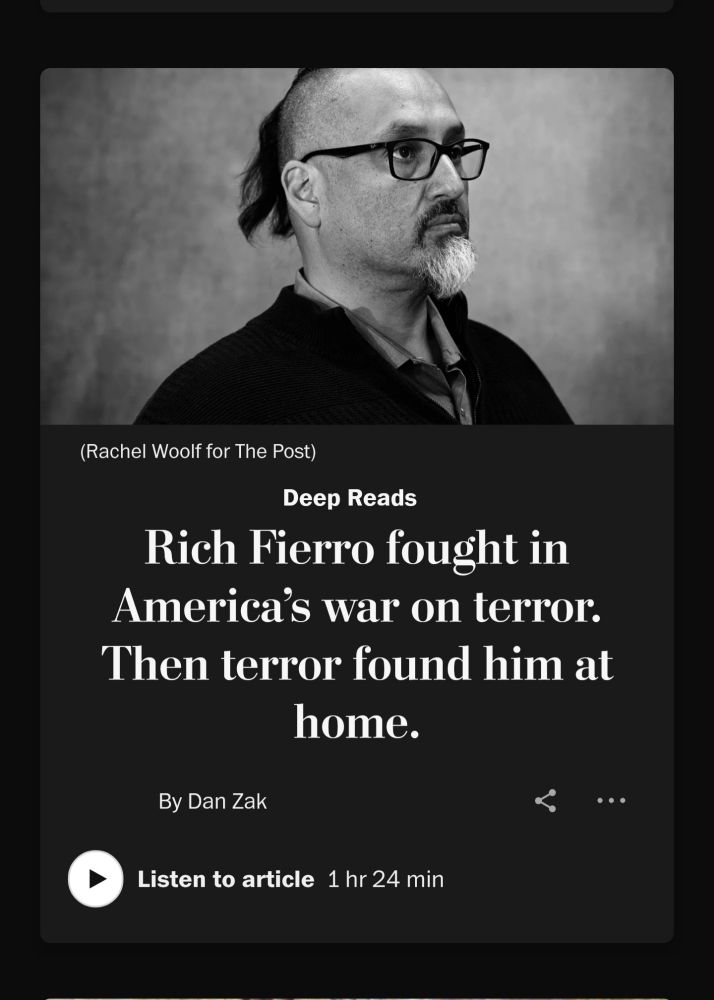The width and height of the screenshot is (714, 1000).
Task: Open the three-dot more options menu
Action: 611,800
